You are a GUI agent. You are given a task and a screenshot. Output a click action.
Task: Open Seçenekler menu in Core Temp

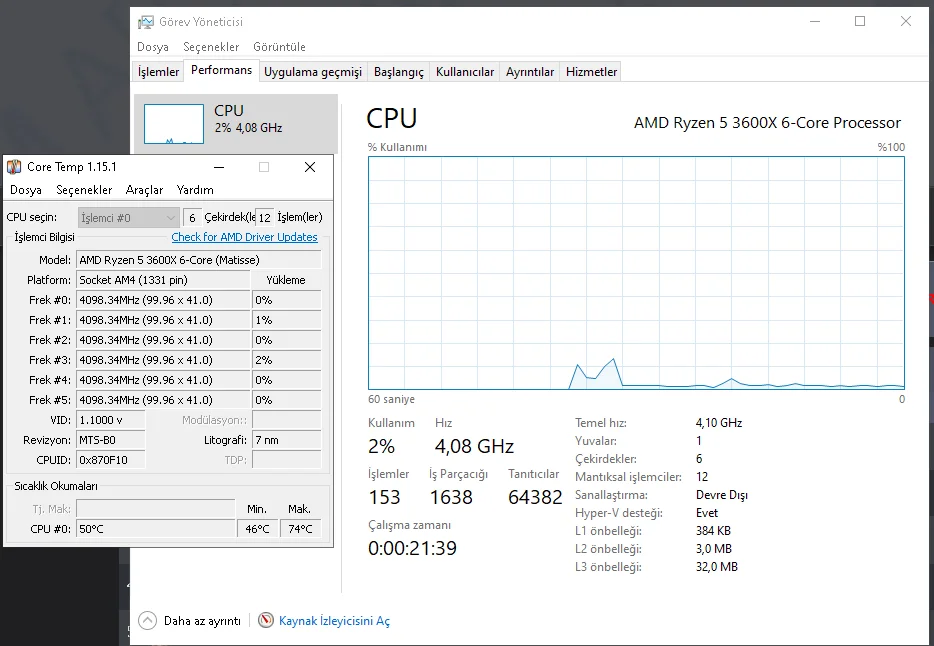tap(84, 190)
